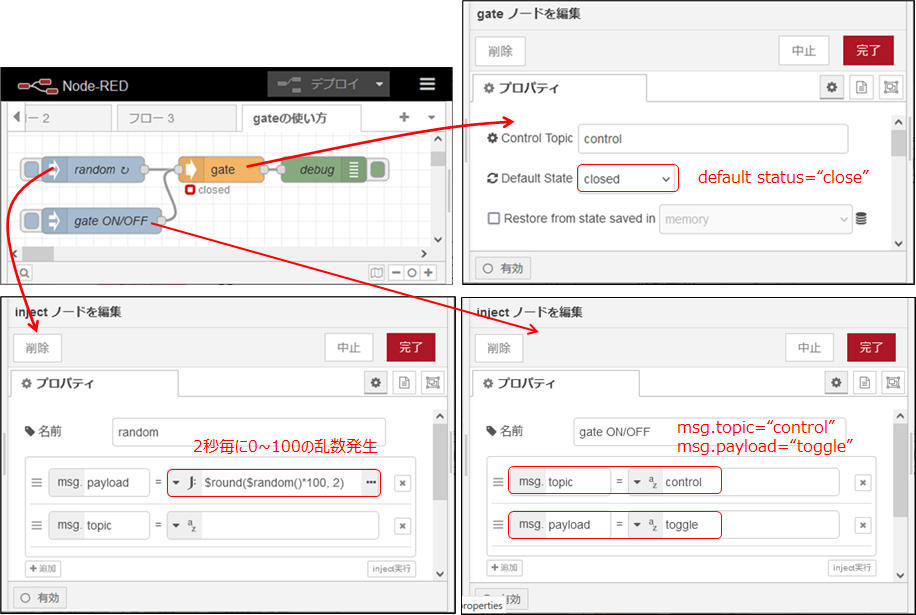Expand the JSONata expression editor for payload
916x615 pixels.
(371, 482)
